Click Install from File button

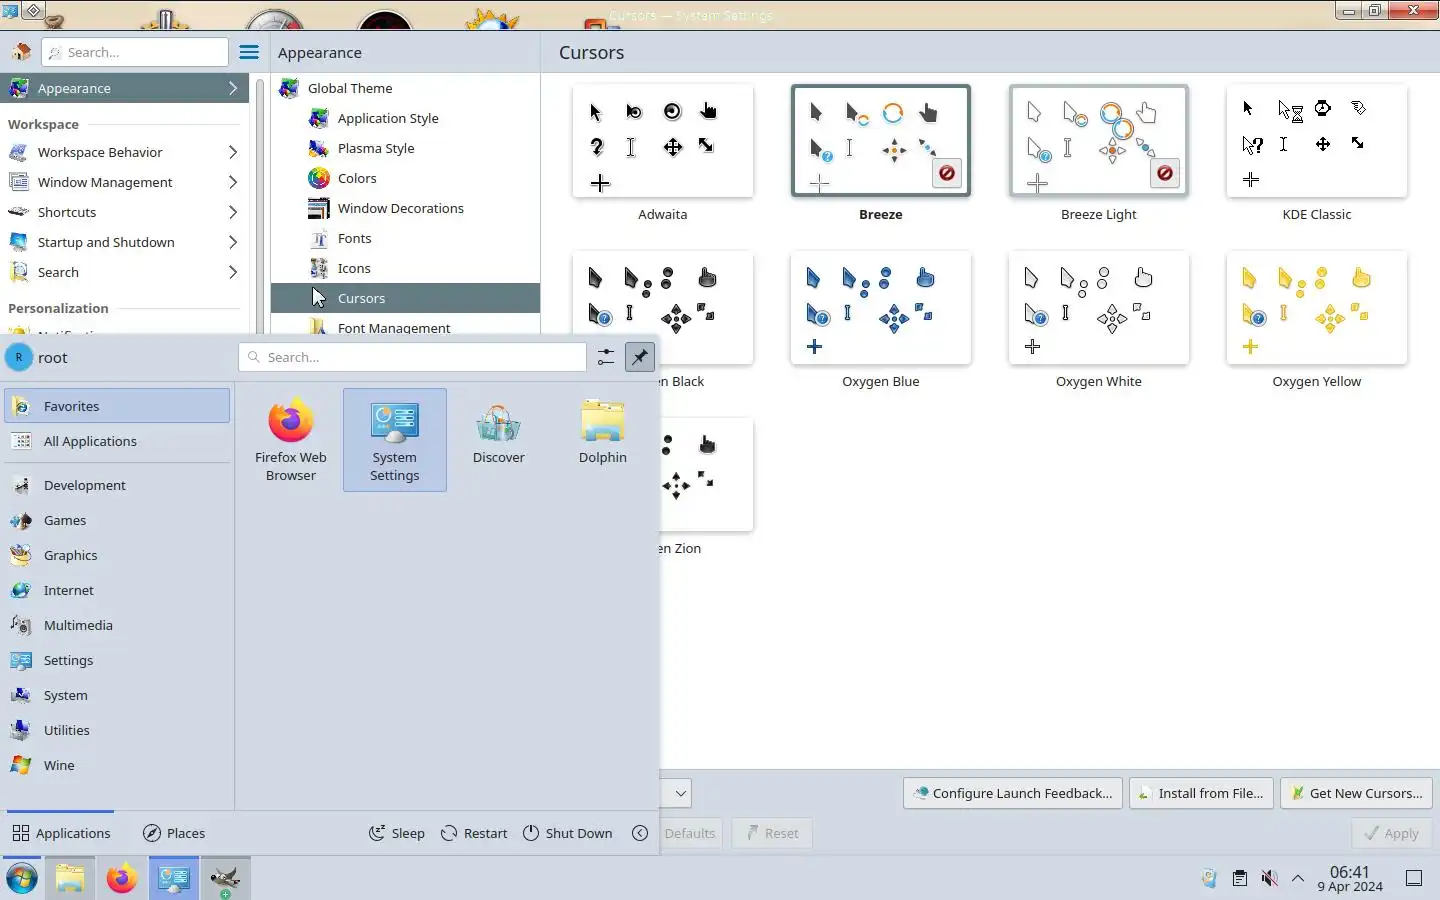(x=1201, y=793)
